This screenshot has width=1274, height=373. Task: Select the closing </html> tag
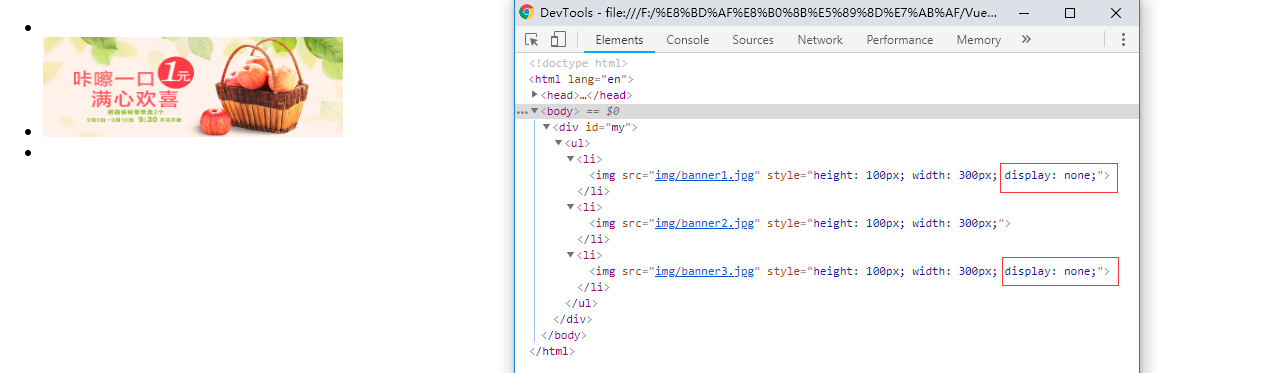click(x=552, y=351)
